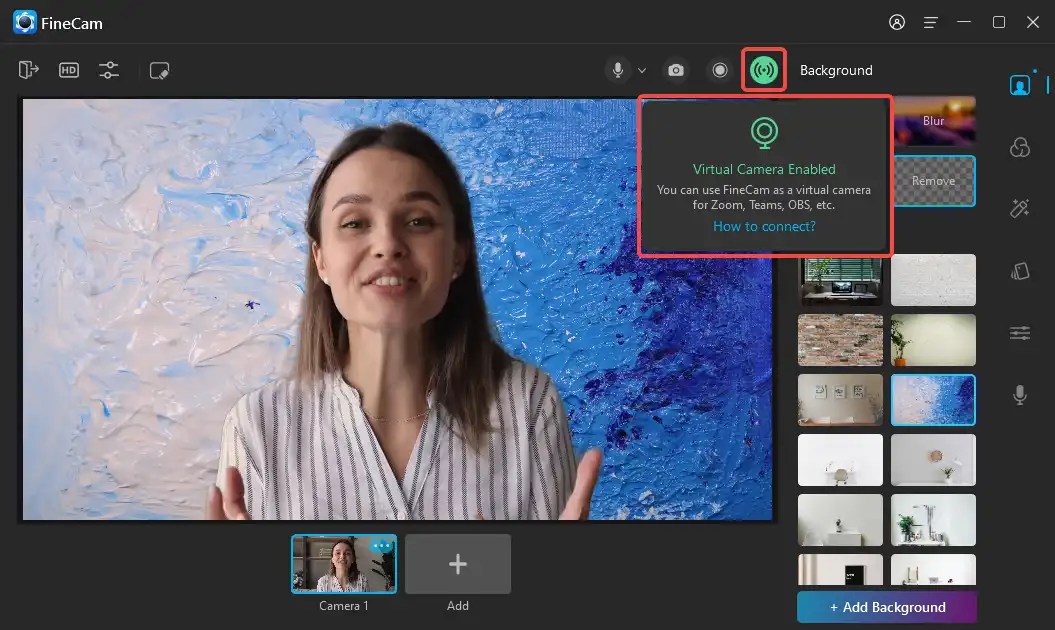The image size is (1055, 630).
Task: Open camera adjustment settings icon
Action: [109, 70]
